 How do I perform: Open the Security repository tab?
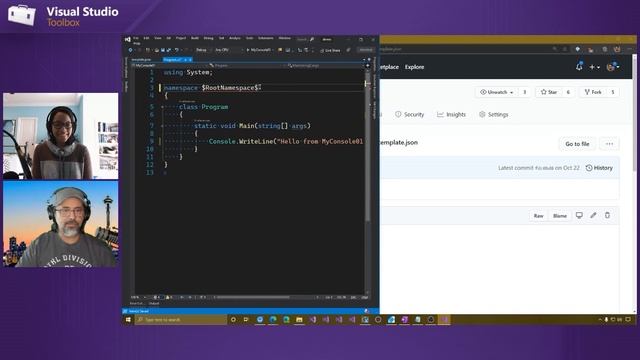(x=409, y=115)
